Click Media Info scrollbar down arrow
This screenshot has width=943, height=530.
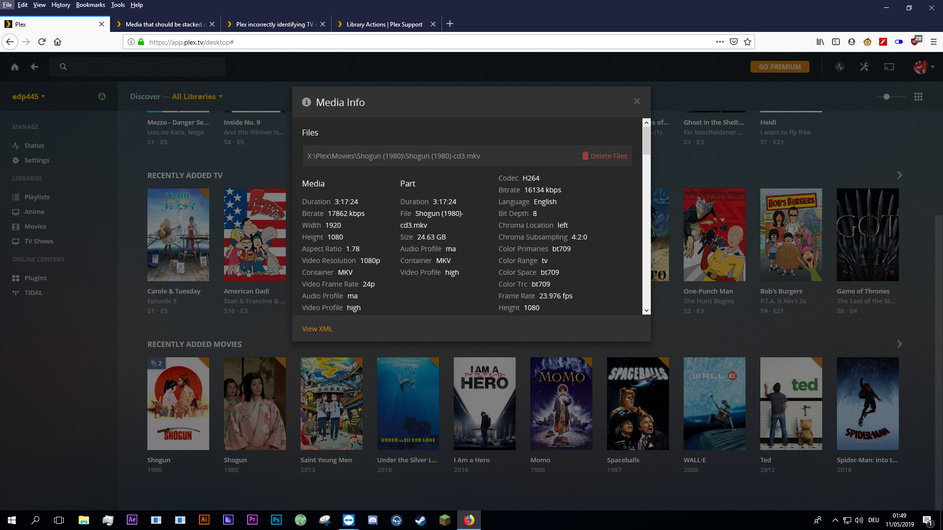tap(647, 310)
